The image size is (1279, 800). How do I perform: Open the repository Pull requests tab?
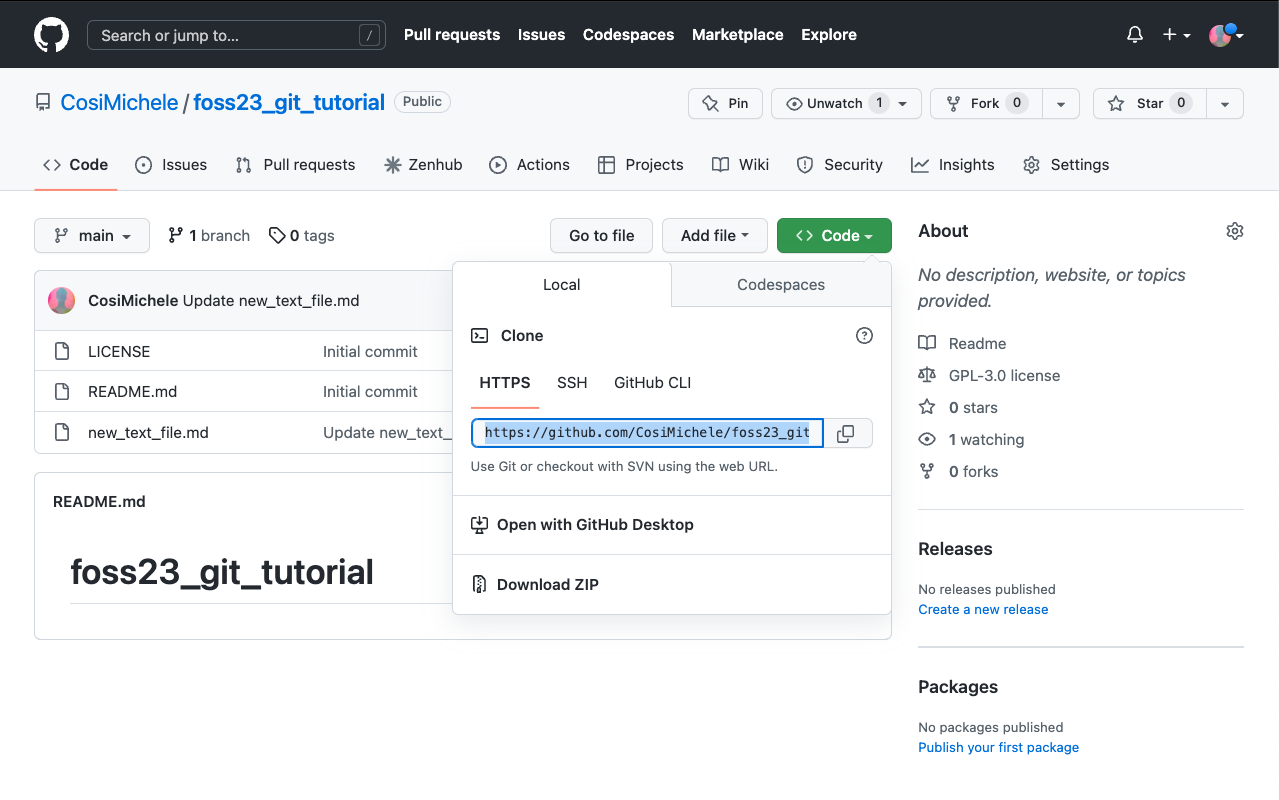[x=295, y=165]
